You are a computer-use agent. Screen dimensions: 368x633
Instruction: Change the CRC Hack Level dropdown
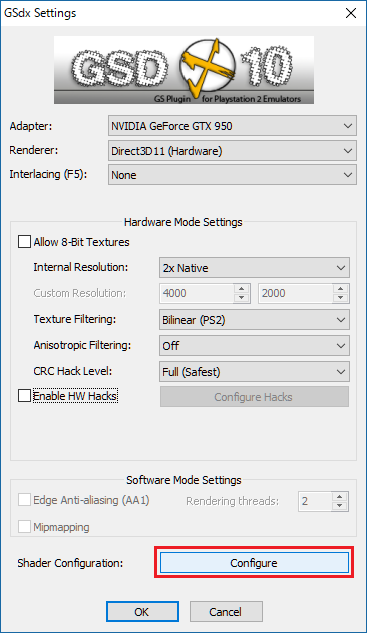(254, 372)
